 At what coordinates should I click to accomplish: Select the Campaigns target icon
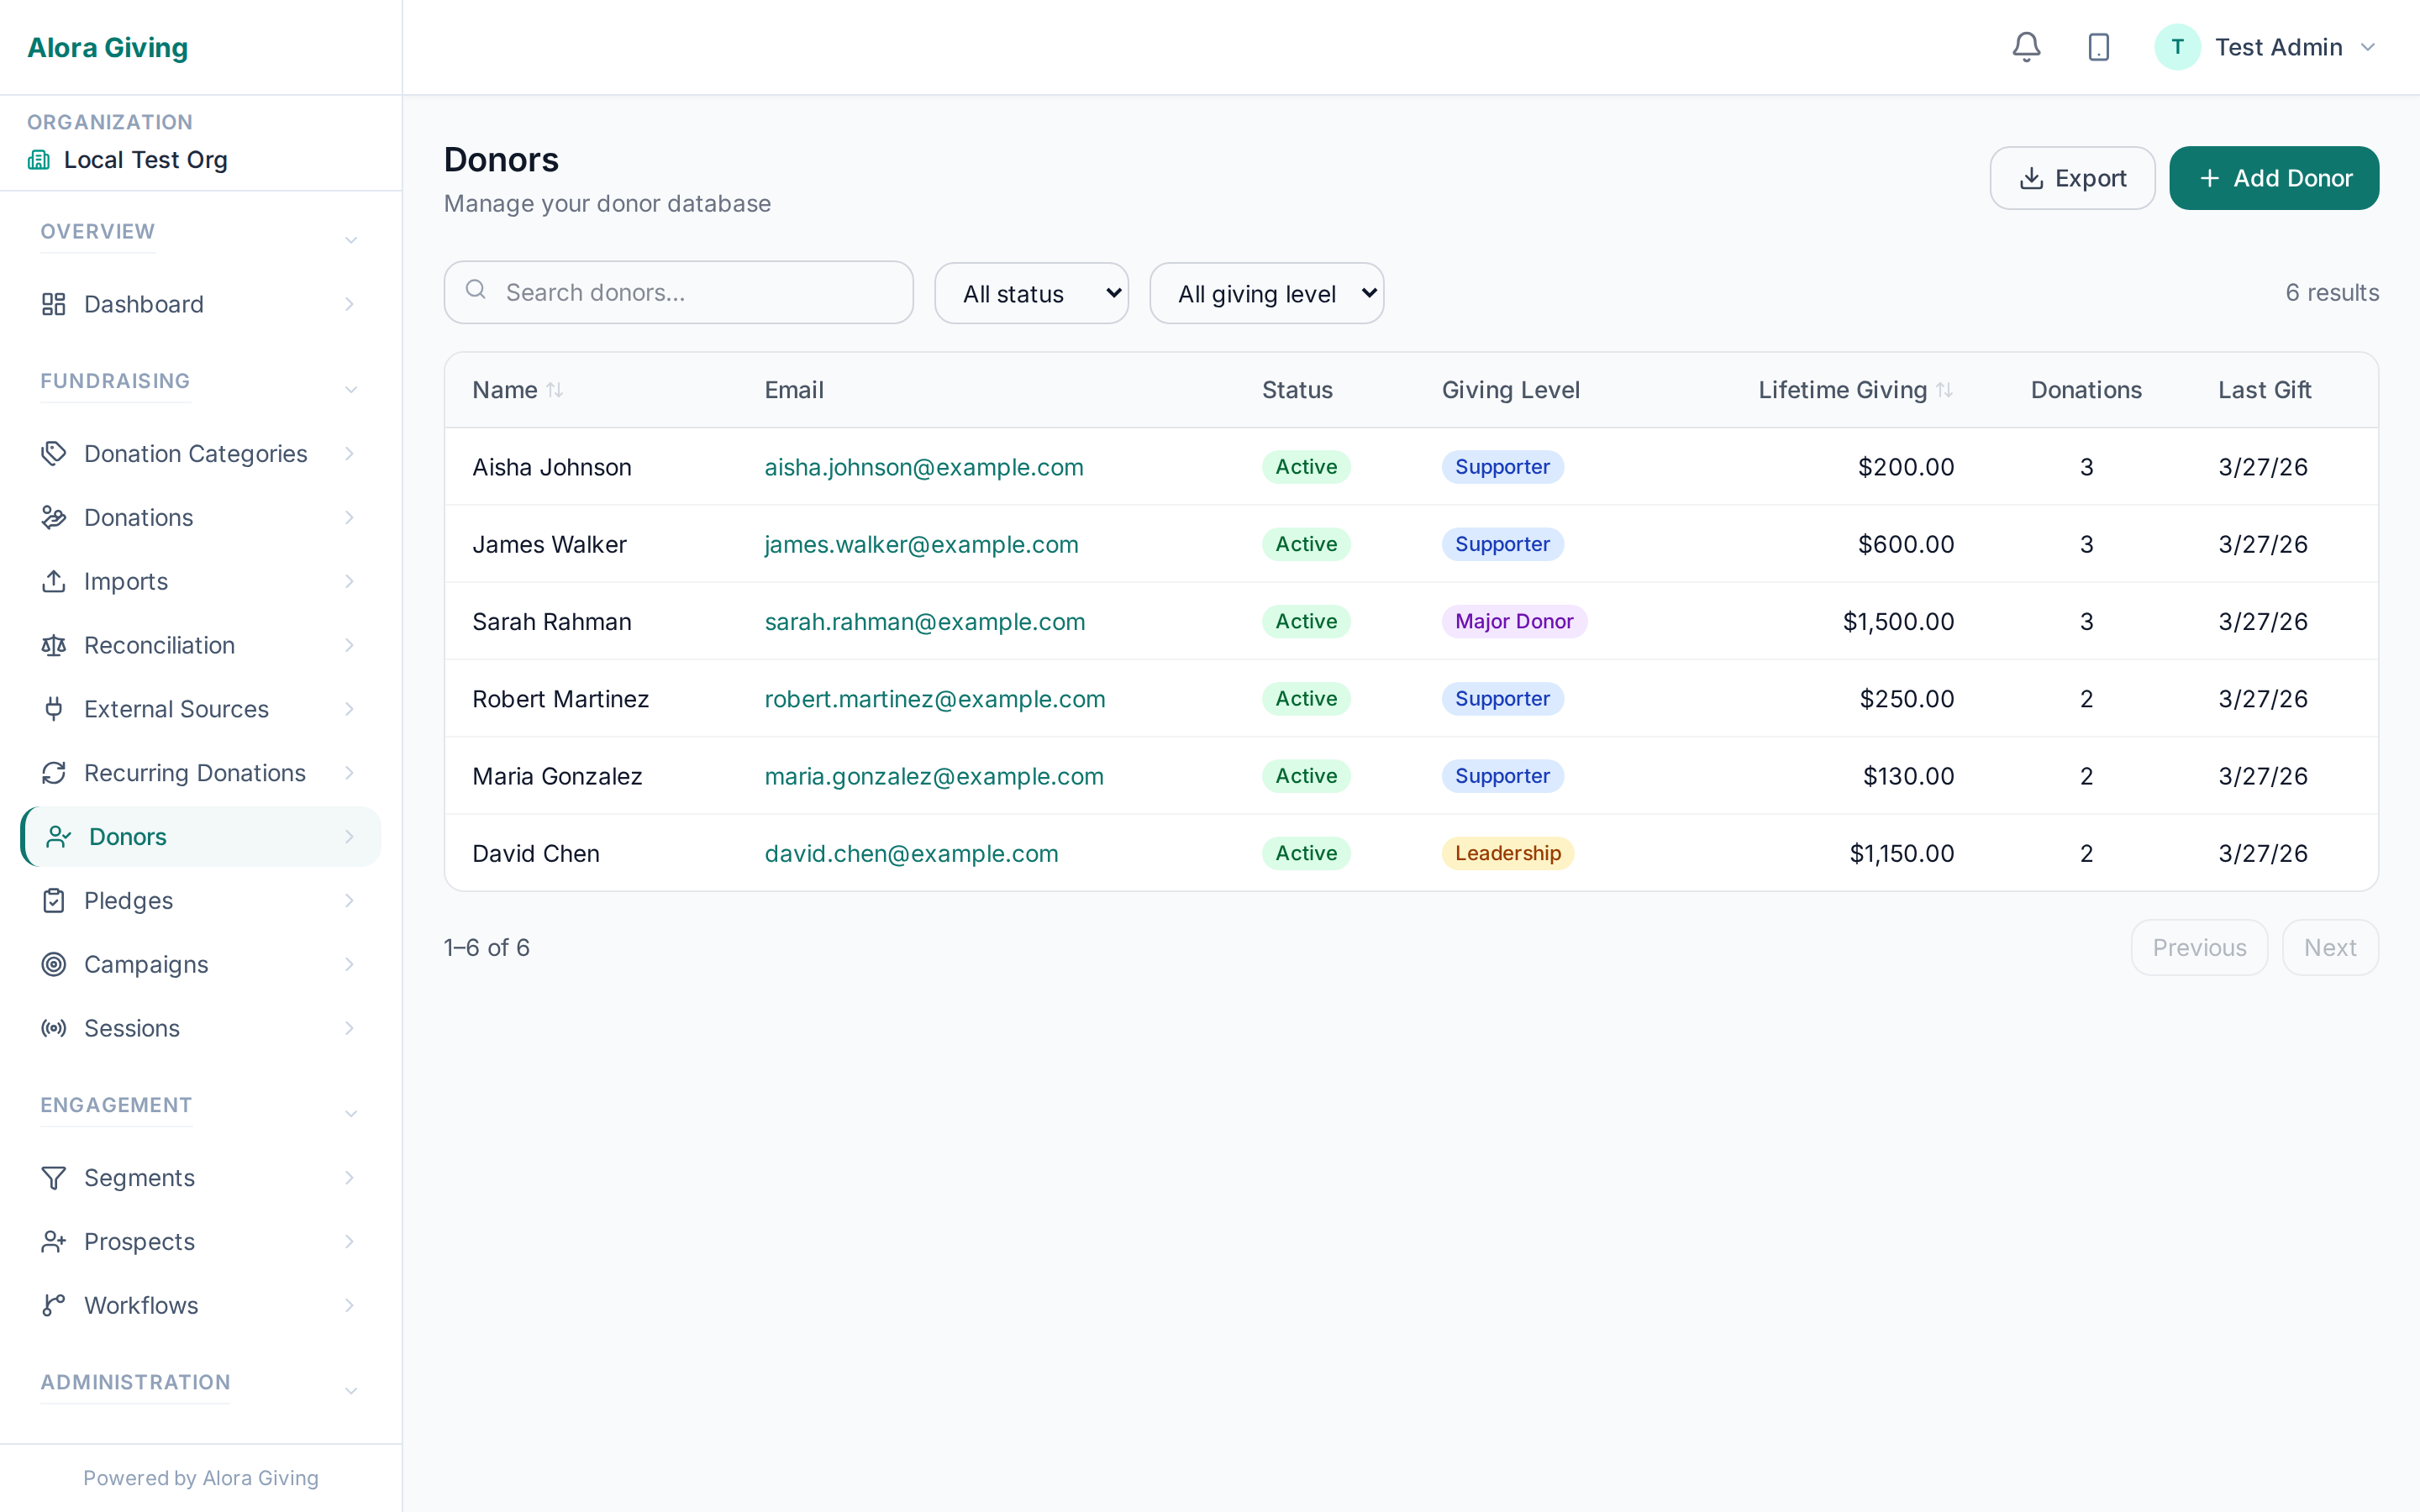[x=54, y=964]
